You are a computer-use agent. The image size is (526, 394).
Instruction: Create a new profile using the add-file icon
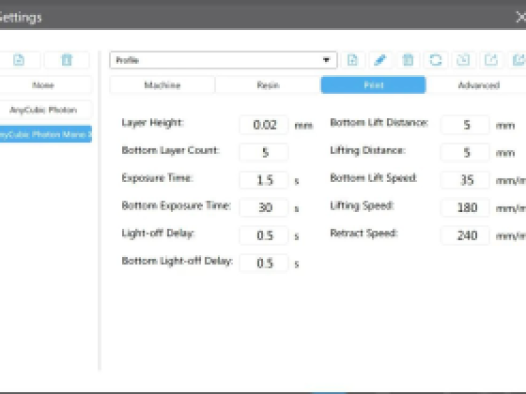tap(352, 60)
